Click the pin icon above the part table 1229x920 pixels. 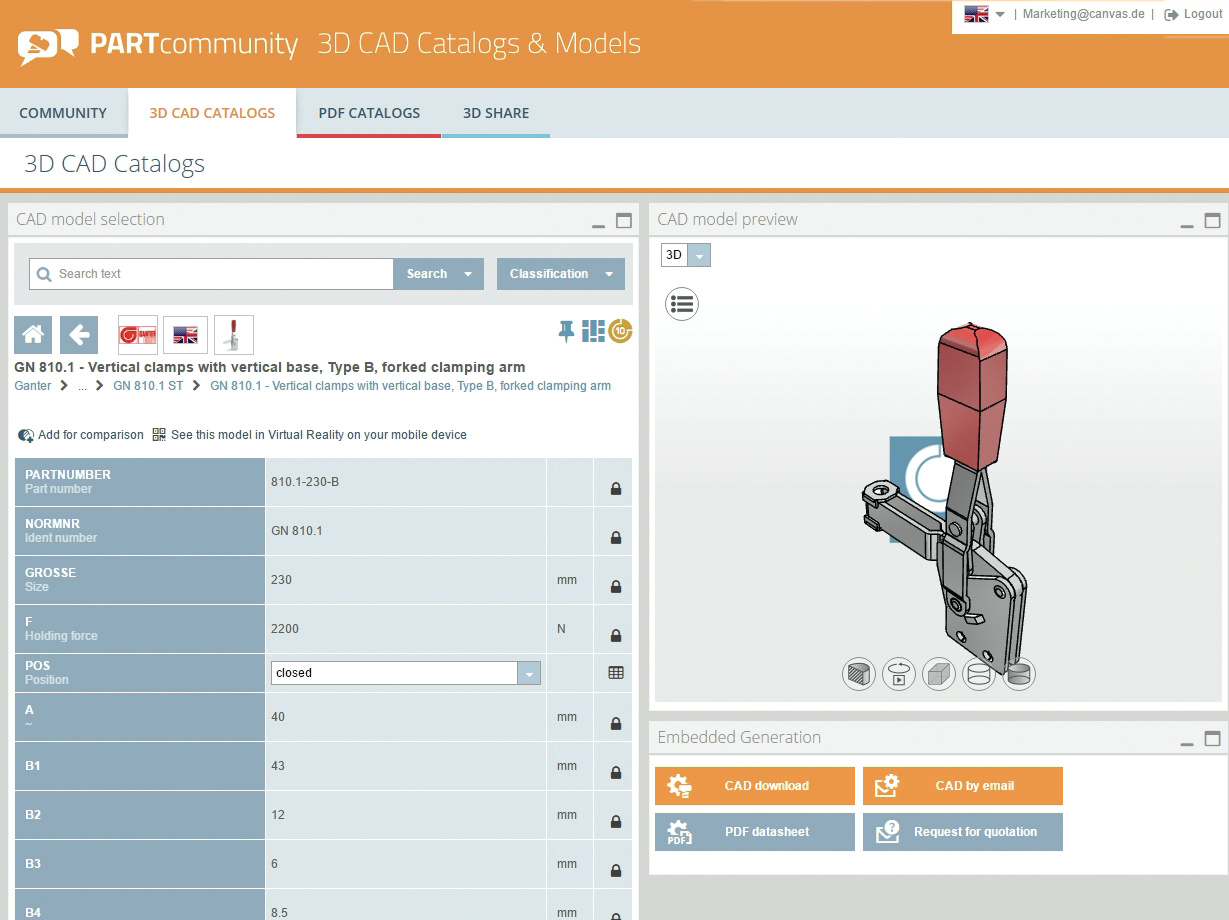[x=566, y=332]
